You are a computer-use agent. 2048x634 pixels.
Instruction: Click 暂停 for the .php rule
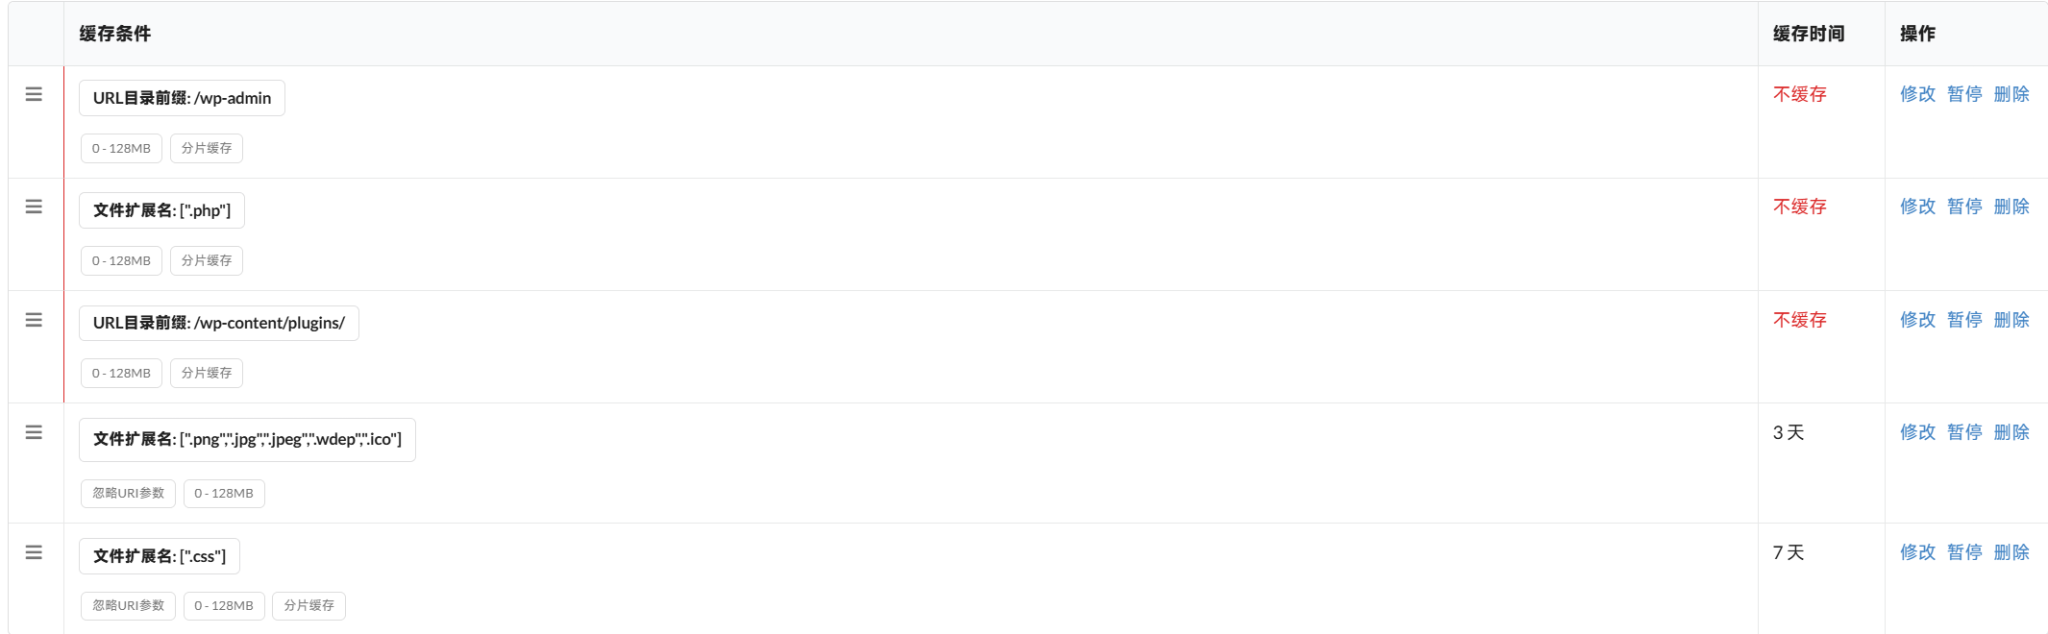tap(1964, 207)
